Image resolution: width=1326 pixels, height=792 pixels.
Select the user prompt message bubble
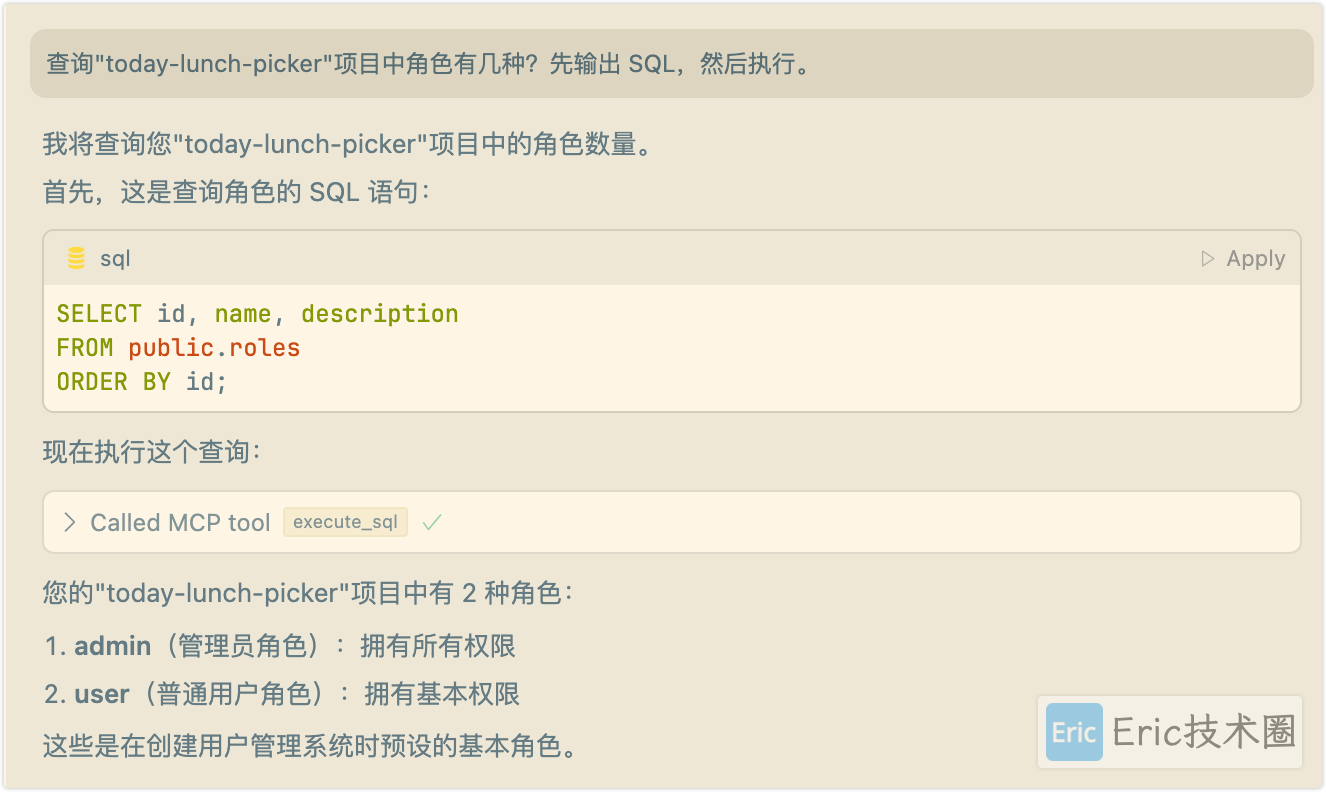point(671,64)
